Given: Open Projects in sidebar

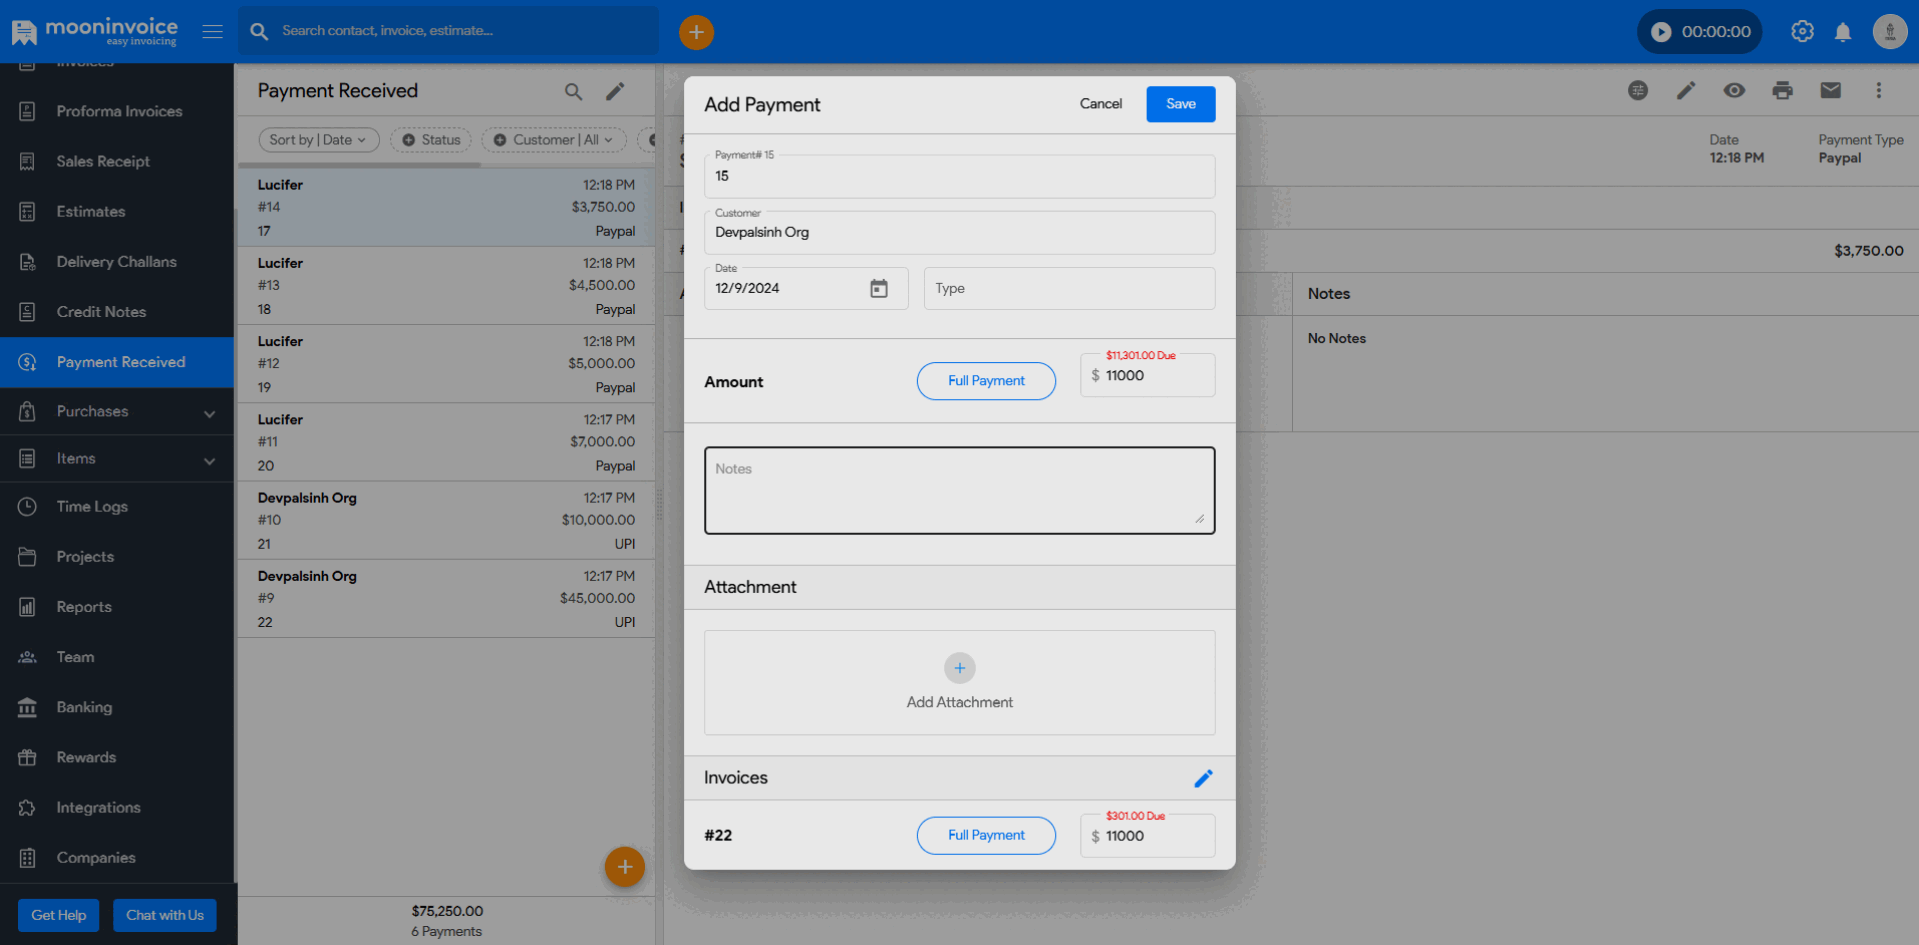Looking at the screenshot, I should [x=117, y=557].
